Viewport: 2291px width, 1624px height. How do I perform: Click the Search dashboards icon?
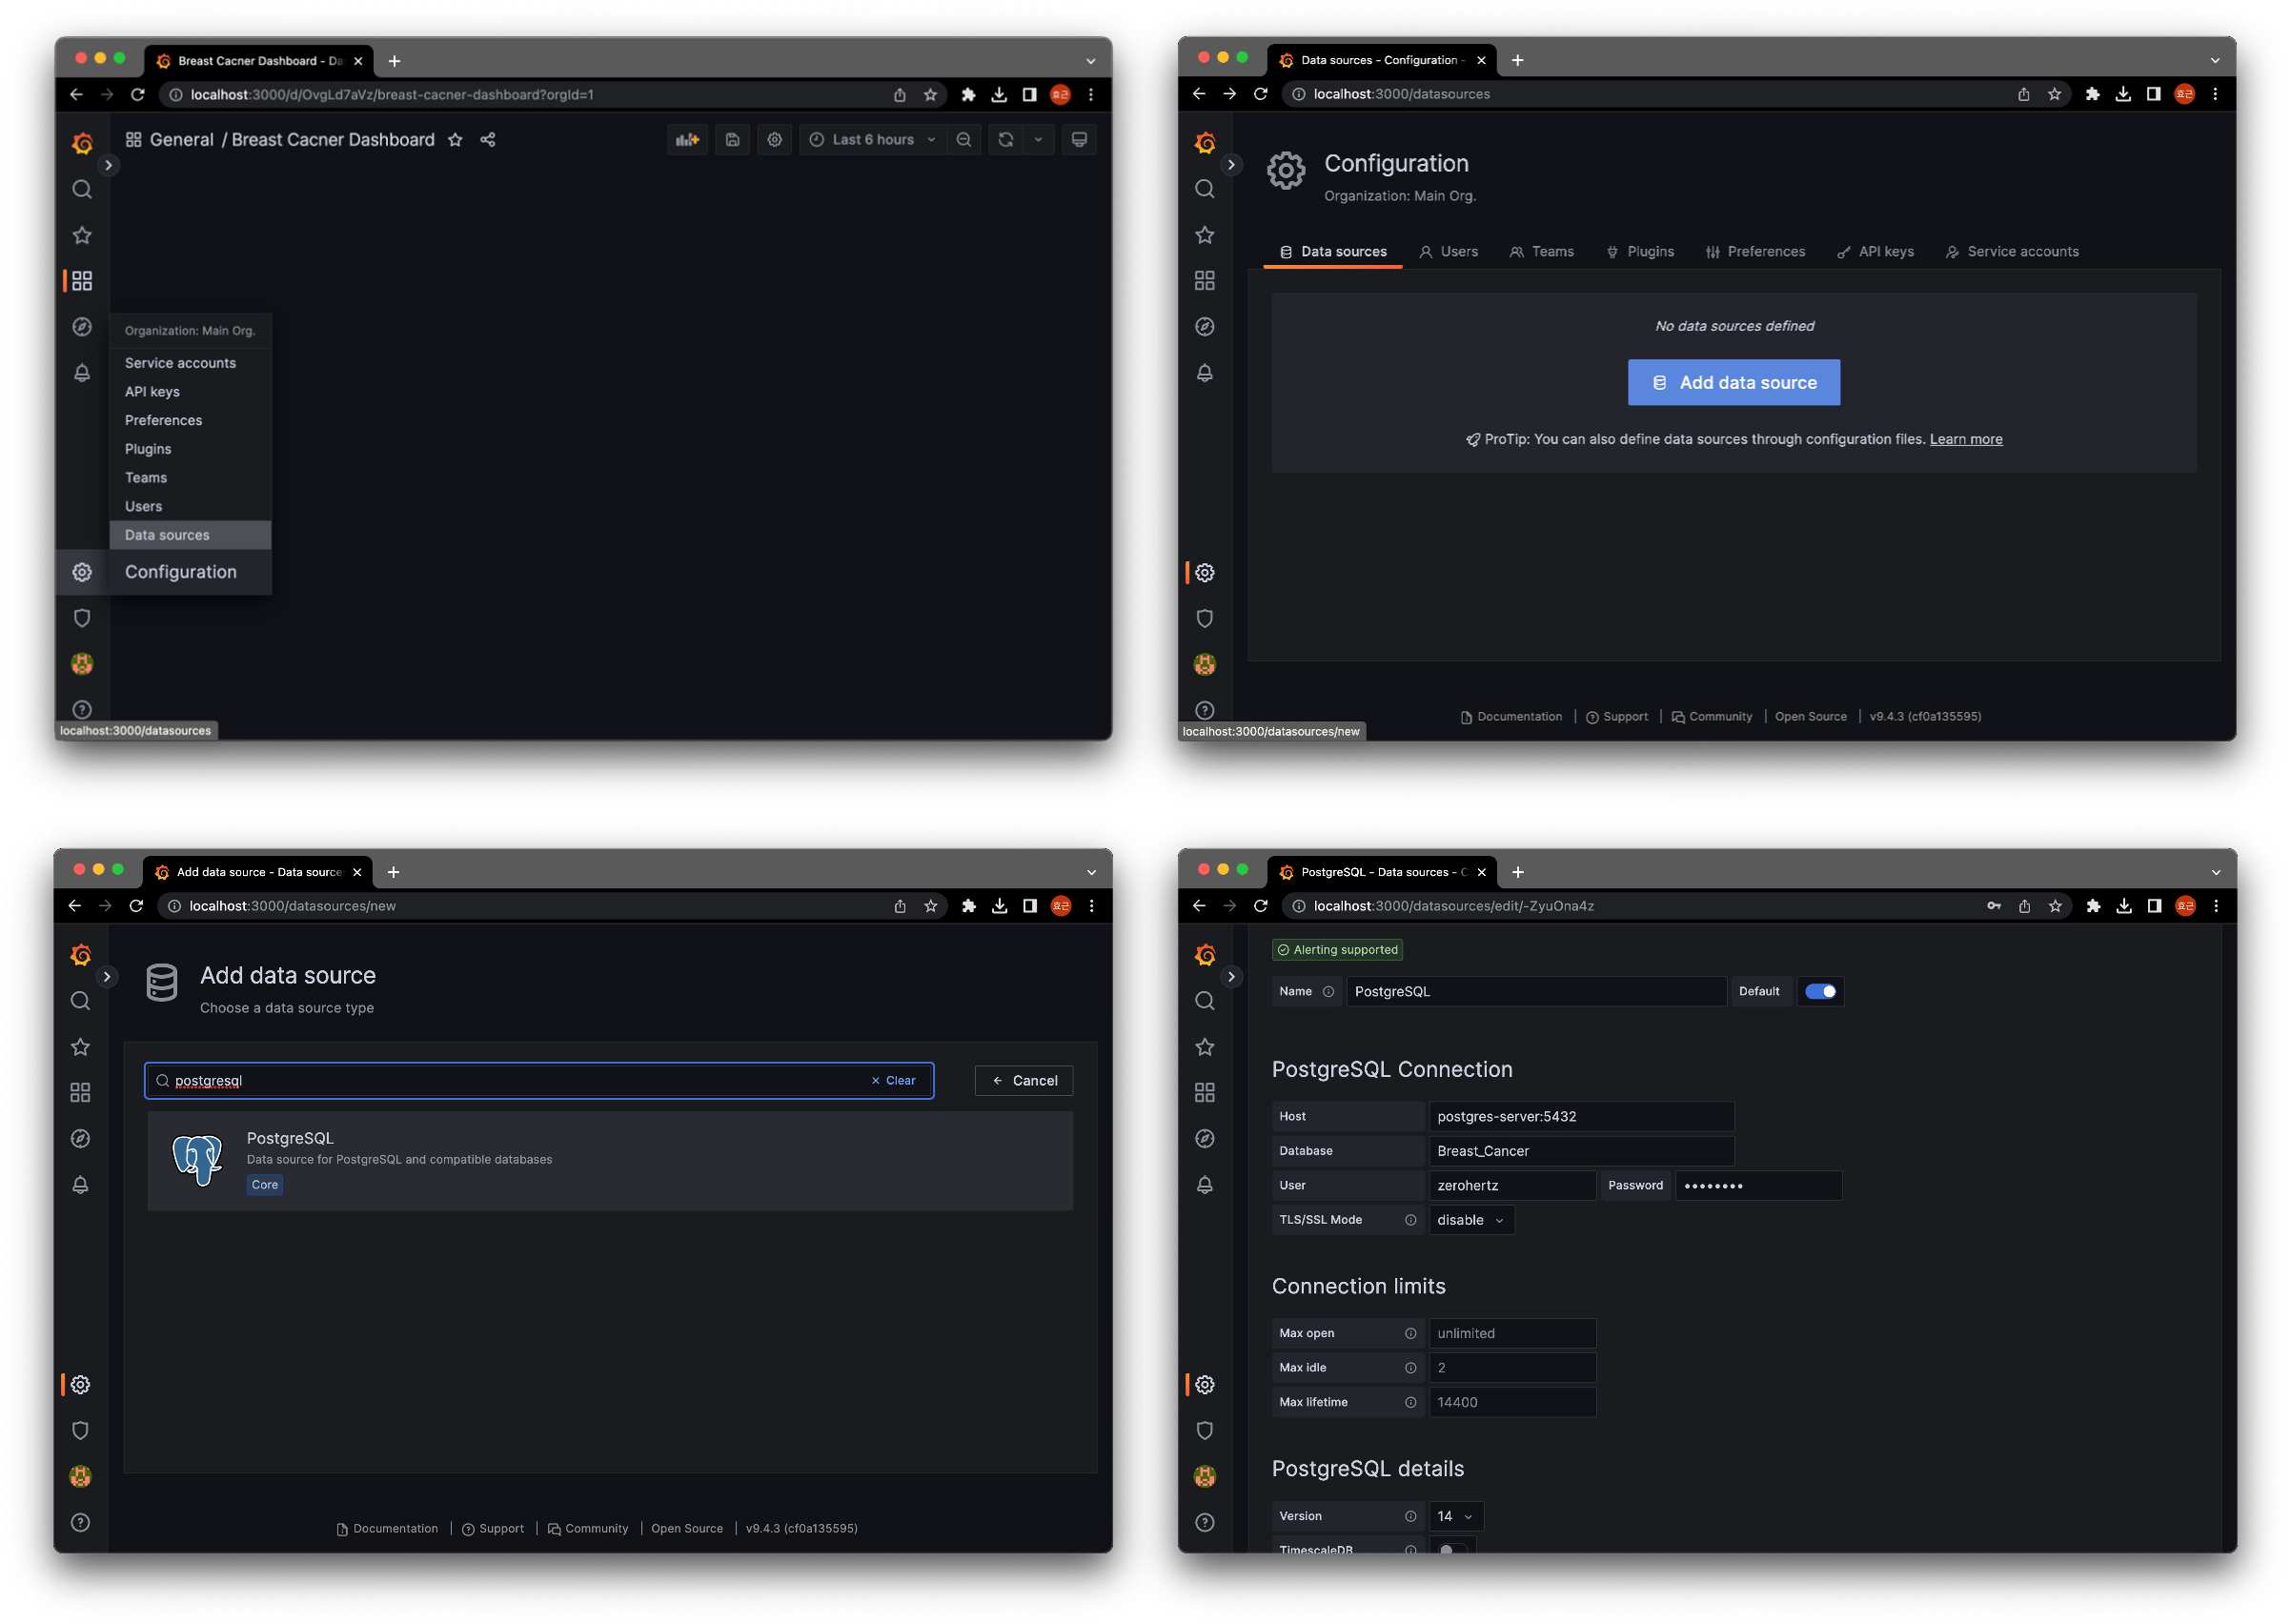(x=81, y=188)
